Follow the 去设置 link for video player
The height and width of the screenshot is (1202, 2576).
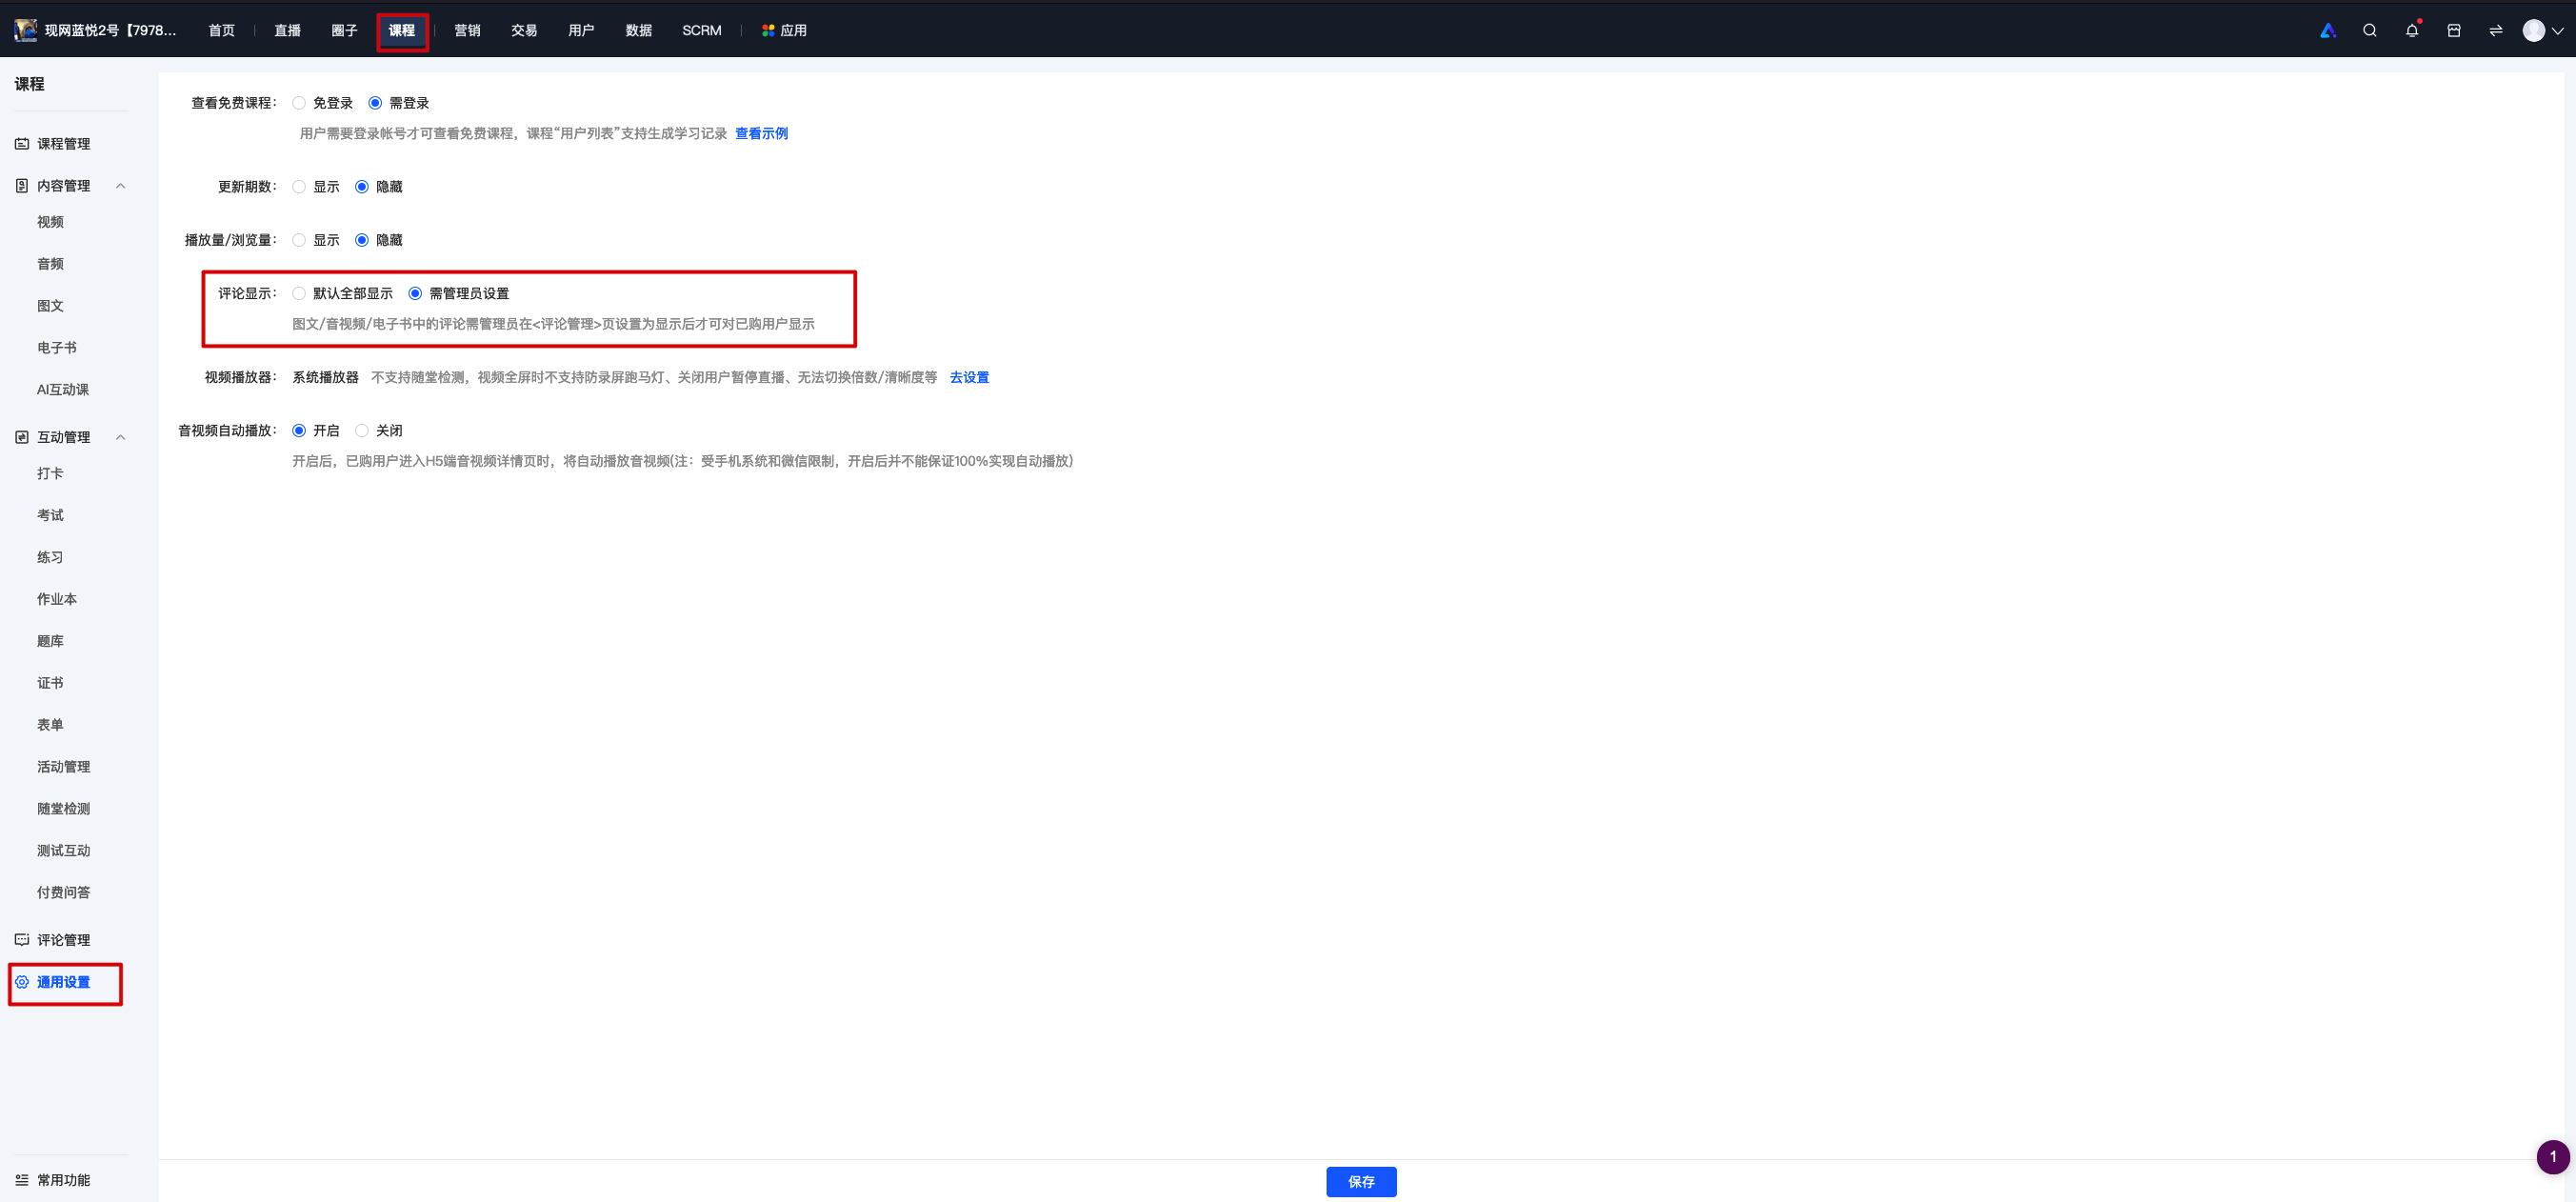pyautogui.click(x=969, y=378)
